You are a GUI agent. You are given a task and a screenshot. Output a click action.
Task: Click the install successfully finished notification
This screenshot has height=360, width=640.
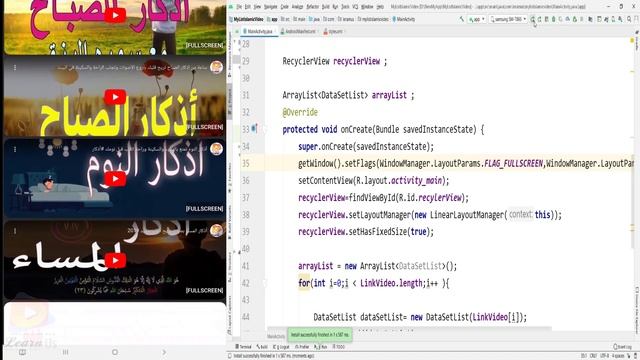[320, 335]
